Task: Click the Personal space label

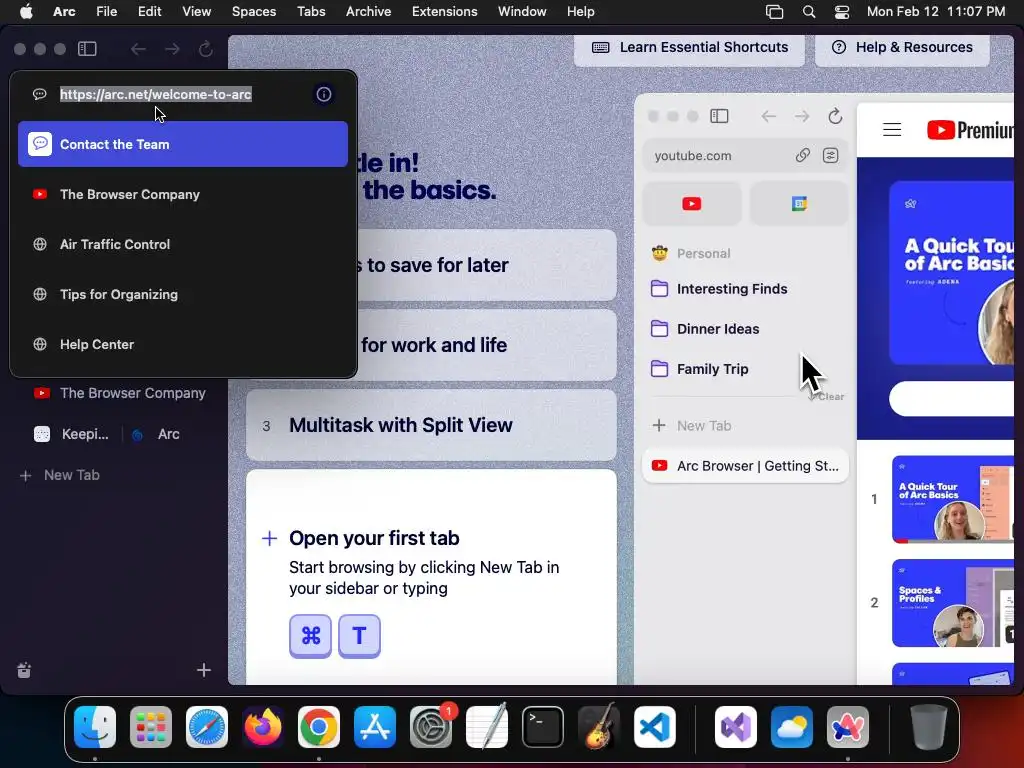Action: pyautogui.click(x=703, y=253)
